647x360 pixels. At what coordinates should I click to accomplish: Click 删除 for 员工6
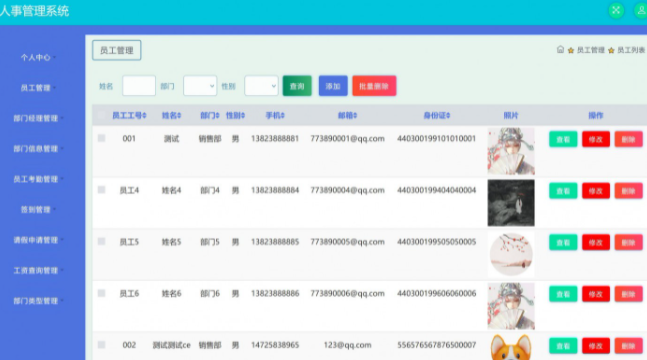coord(628,294)
